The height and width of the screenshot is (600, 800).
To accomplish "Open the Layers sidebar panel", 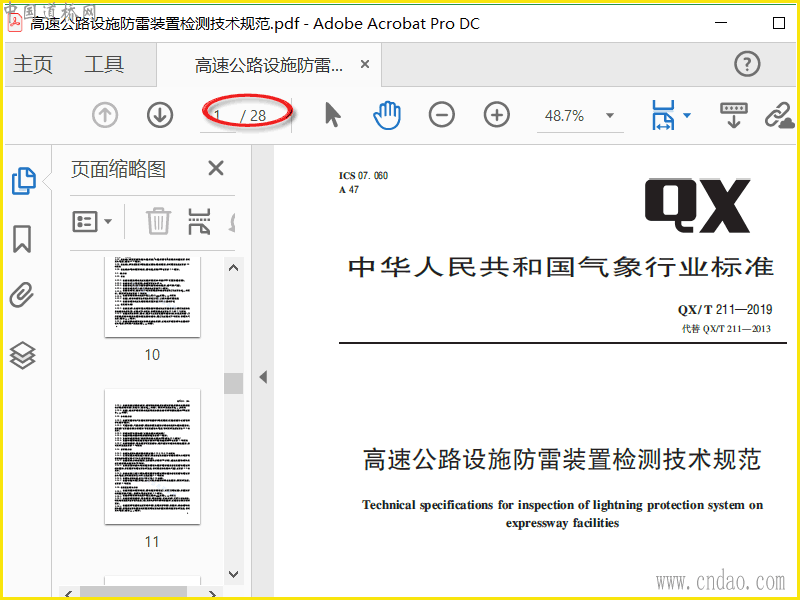I will (22, 355).
